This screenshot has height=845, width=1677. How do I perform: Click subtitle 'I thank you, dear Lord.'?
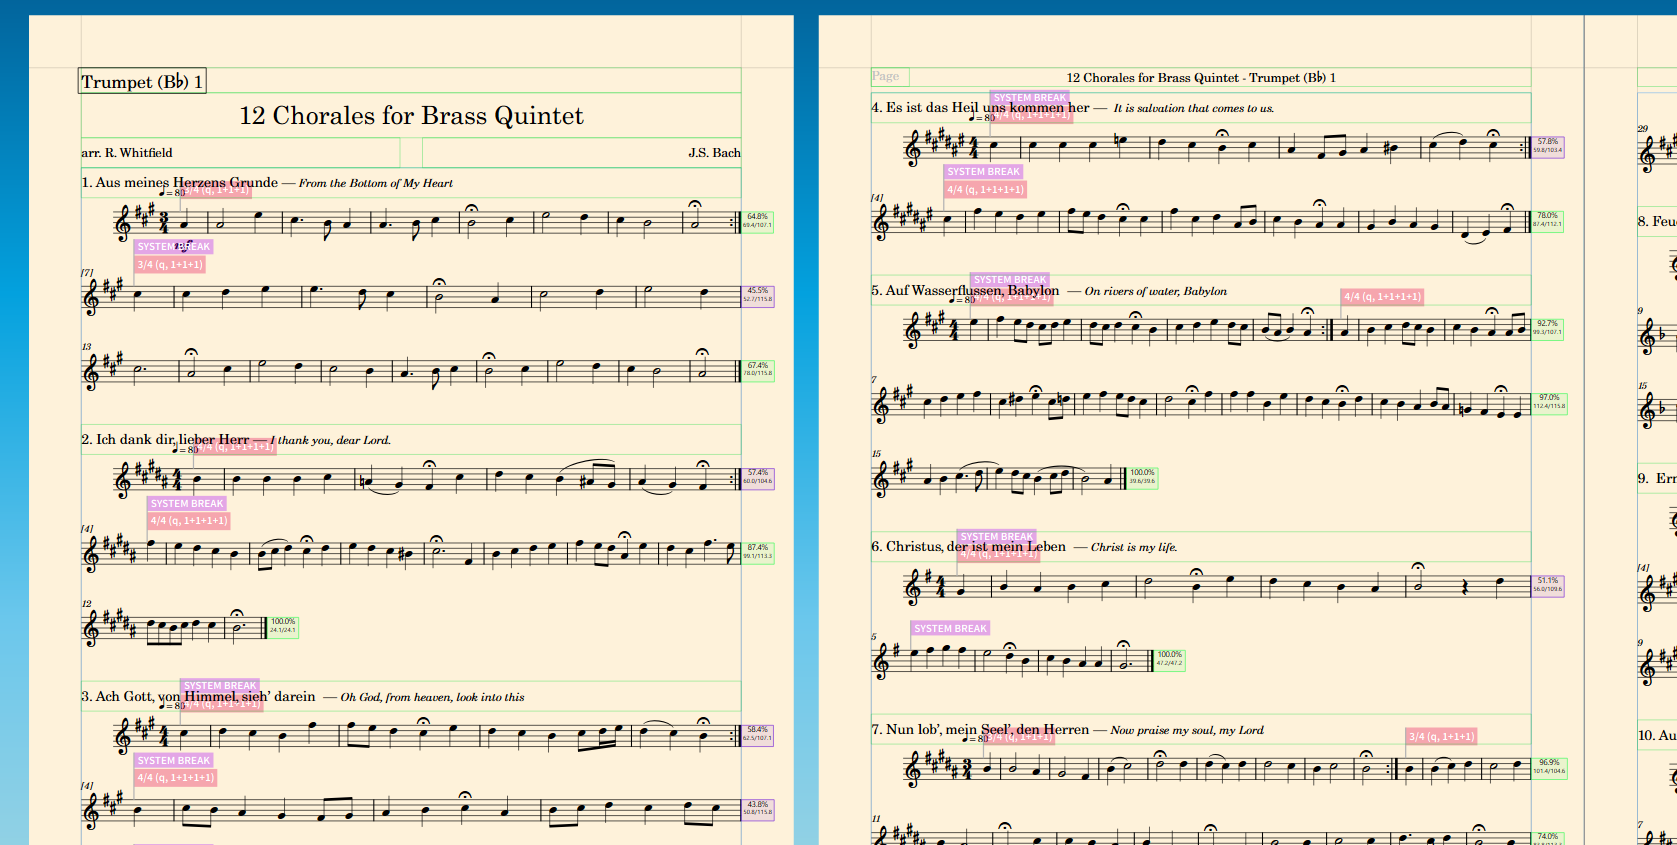pyautogui.click(x=331, y=441)
